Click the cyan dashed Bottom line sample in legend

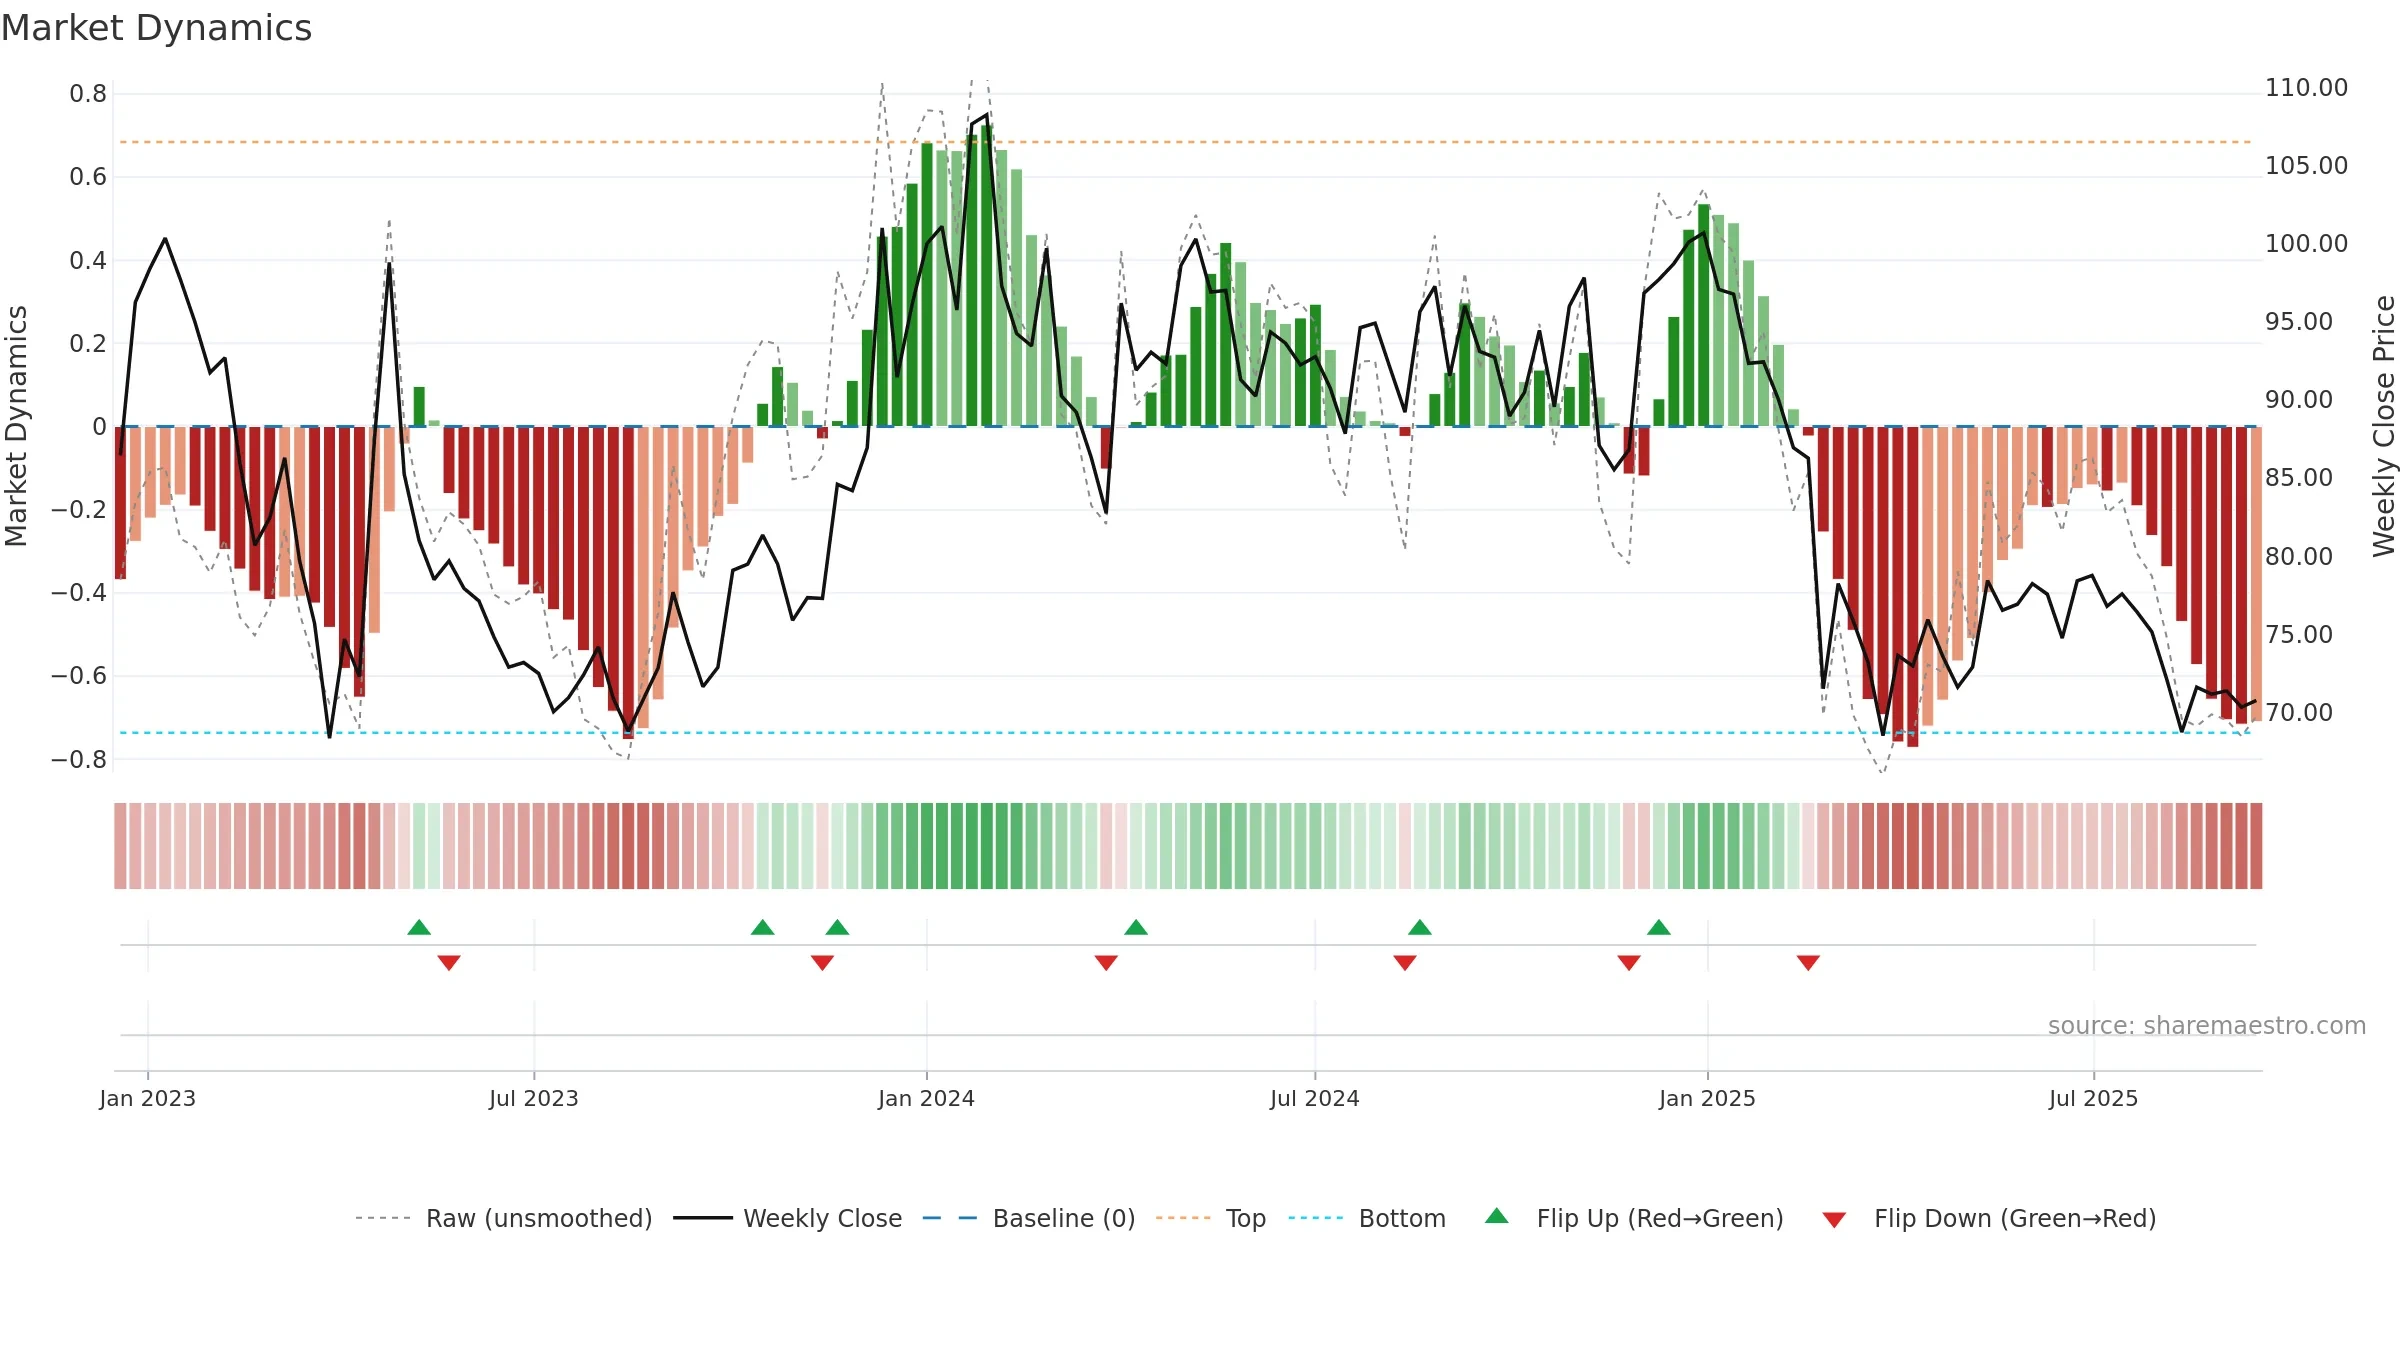click(1316, 1218)
